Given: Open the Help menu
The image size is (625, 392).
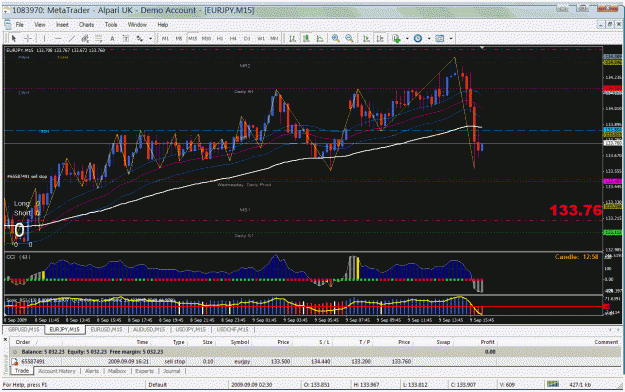Looking at the screenshot, I should tap(163, 25).
